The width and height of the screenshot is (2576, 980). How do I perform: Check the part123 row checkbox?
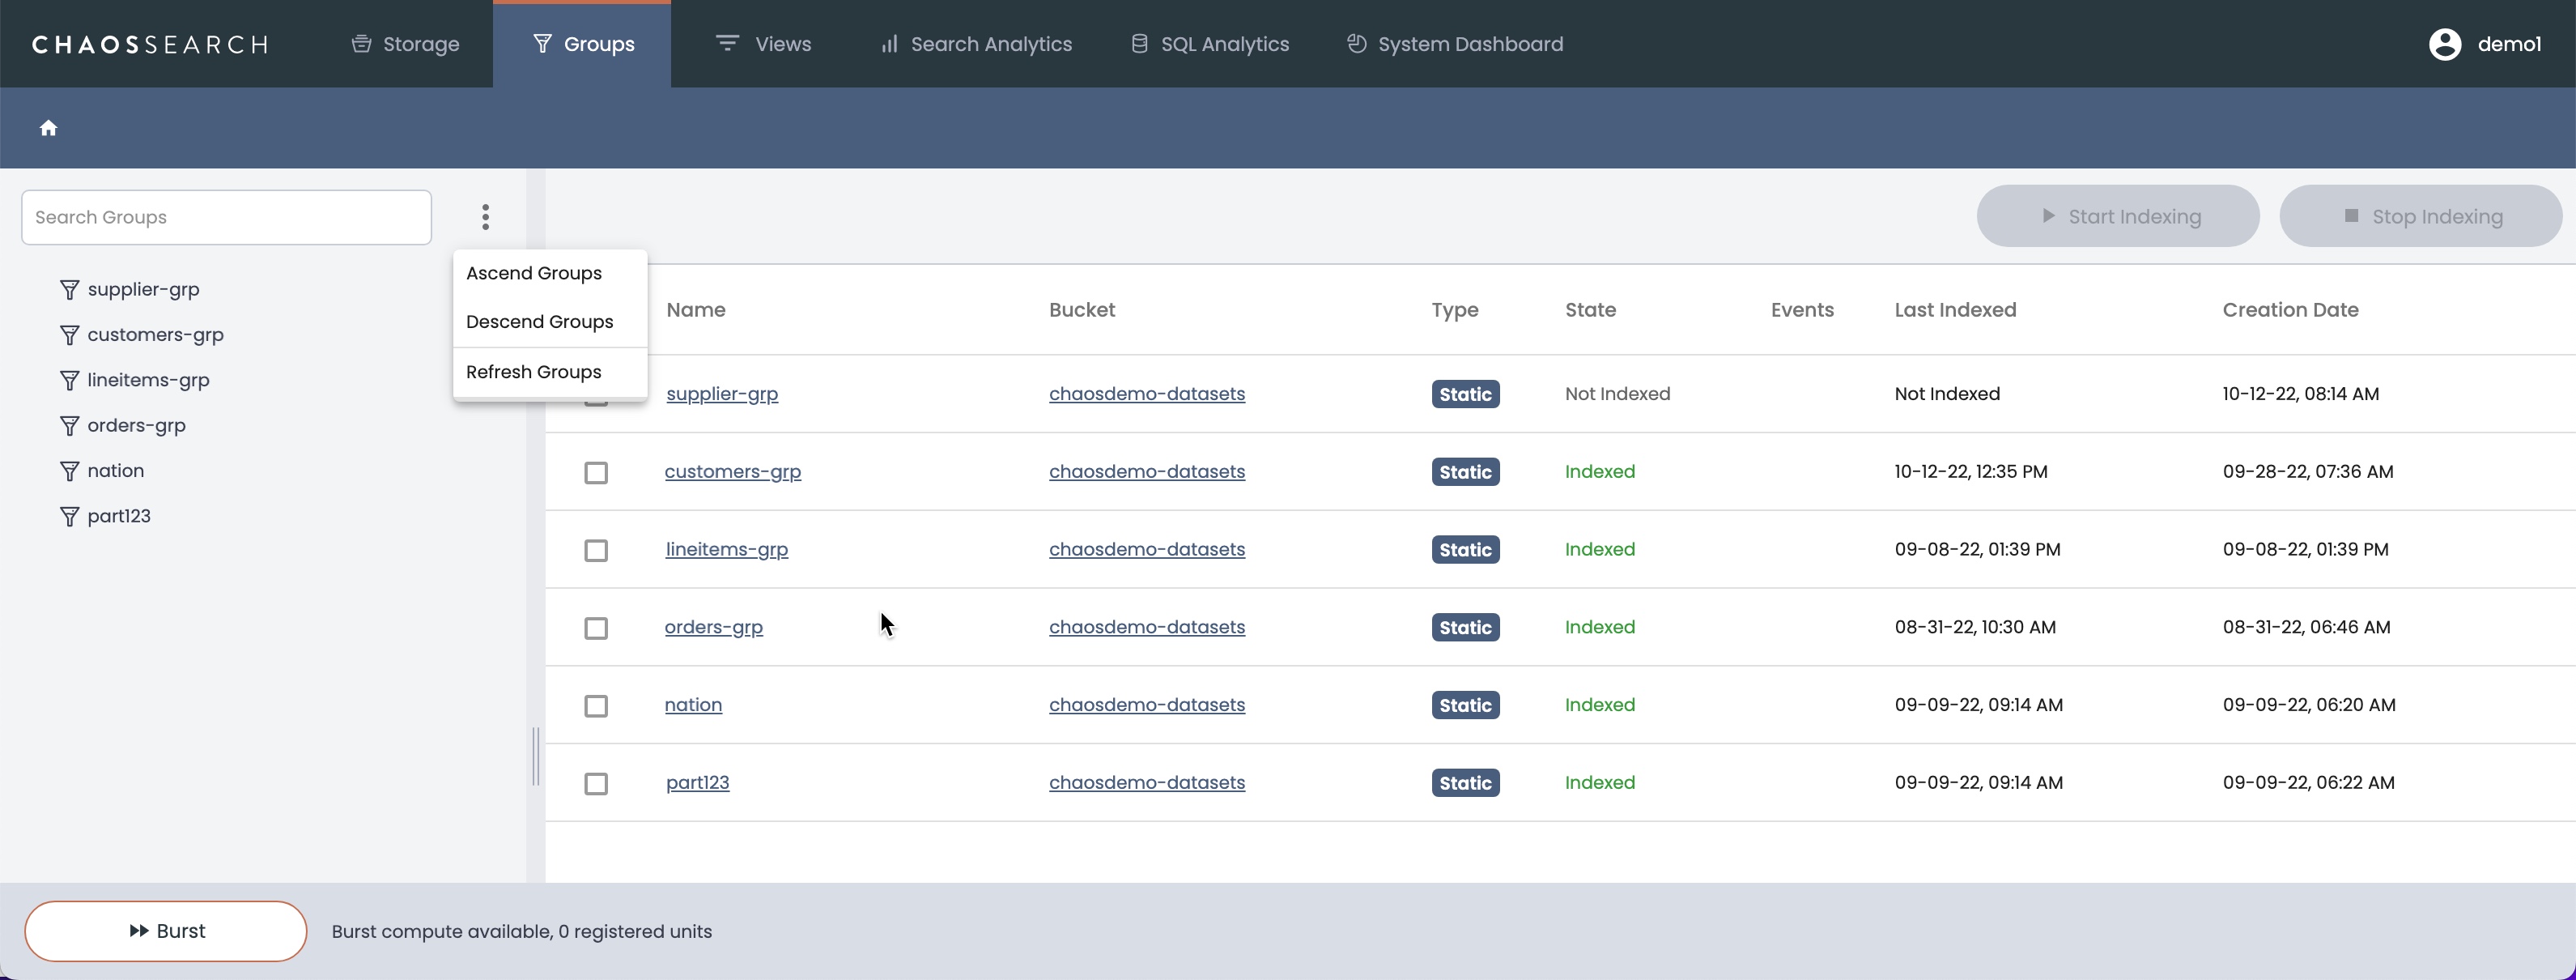click(x=596, y=783)
